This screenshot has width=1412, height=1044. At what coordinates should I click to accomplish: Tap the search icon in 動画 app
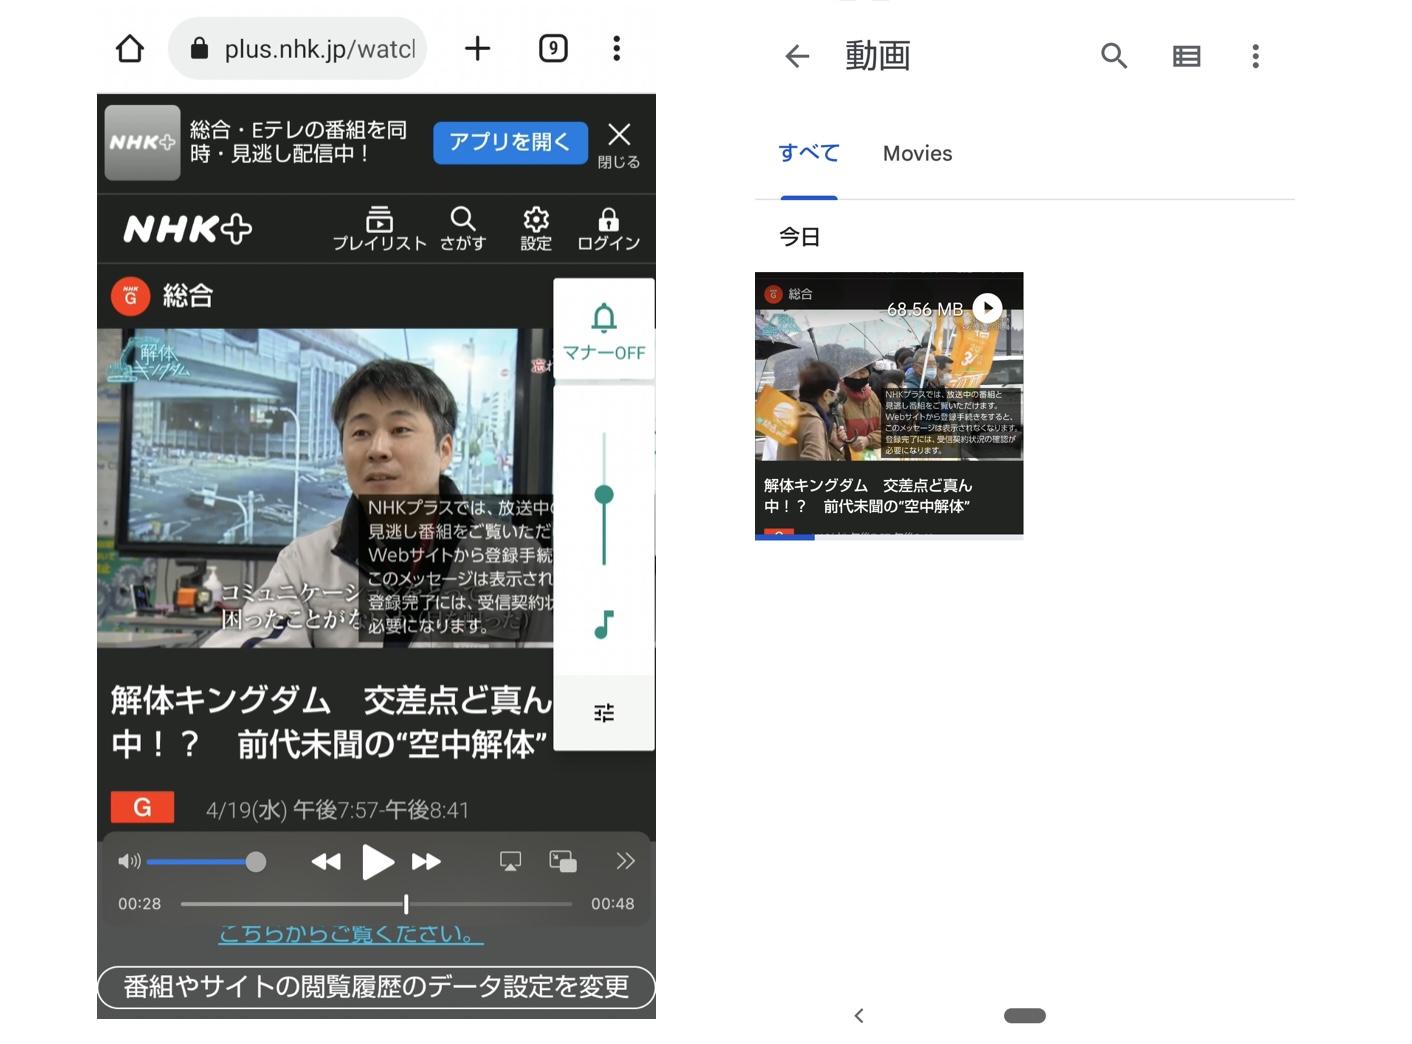click(1114, 56)
